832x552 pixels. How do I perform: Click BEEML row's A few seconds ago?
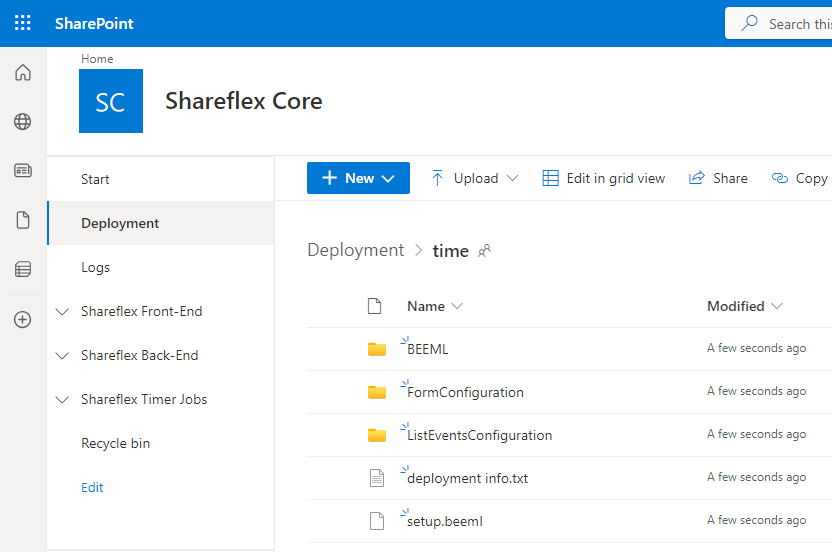click(757, 348)
